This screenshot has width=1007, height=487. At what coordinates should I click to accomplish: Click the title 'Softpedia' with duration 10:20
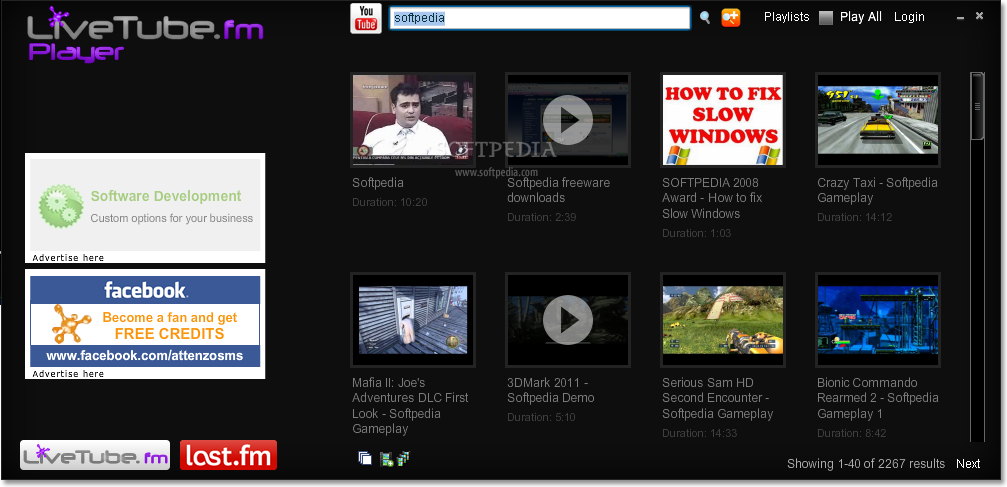pyautogui.click(x=378, y=183)
